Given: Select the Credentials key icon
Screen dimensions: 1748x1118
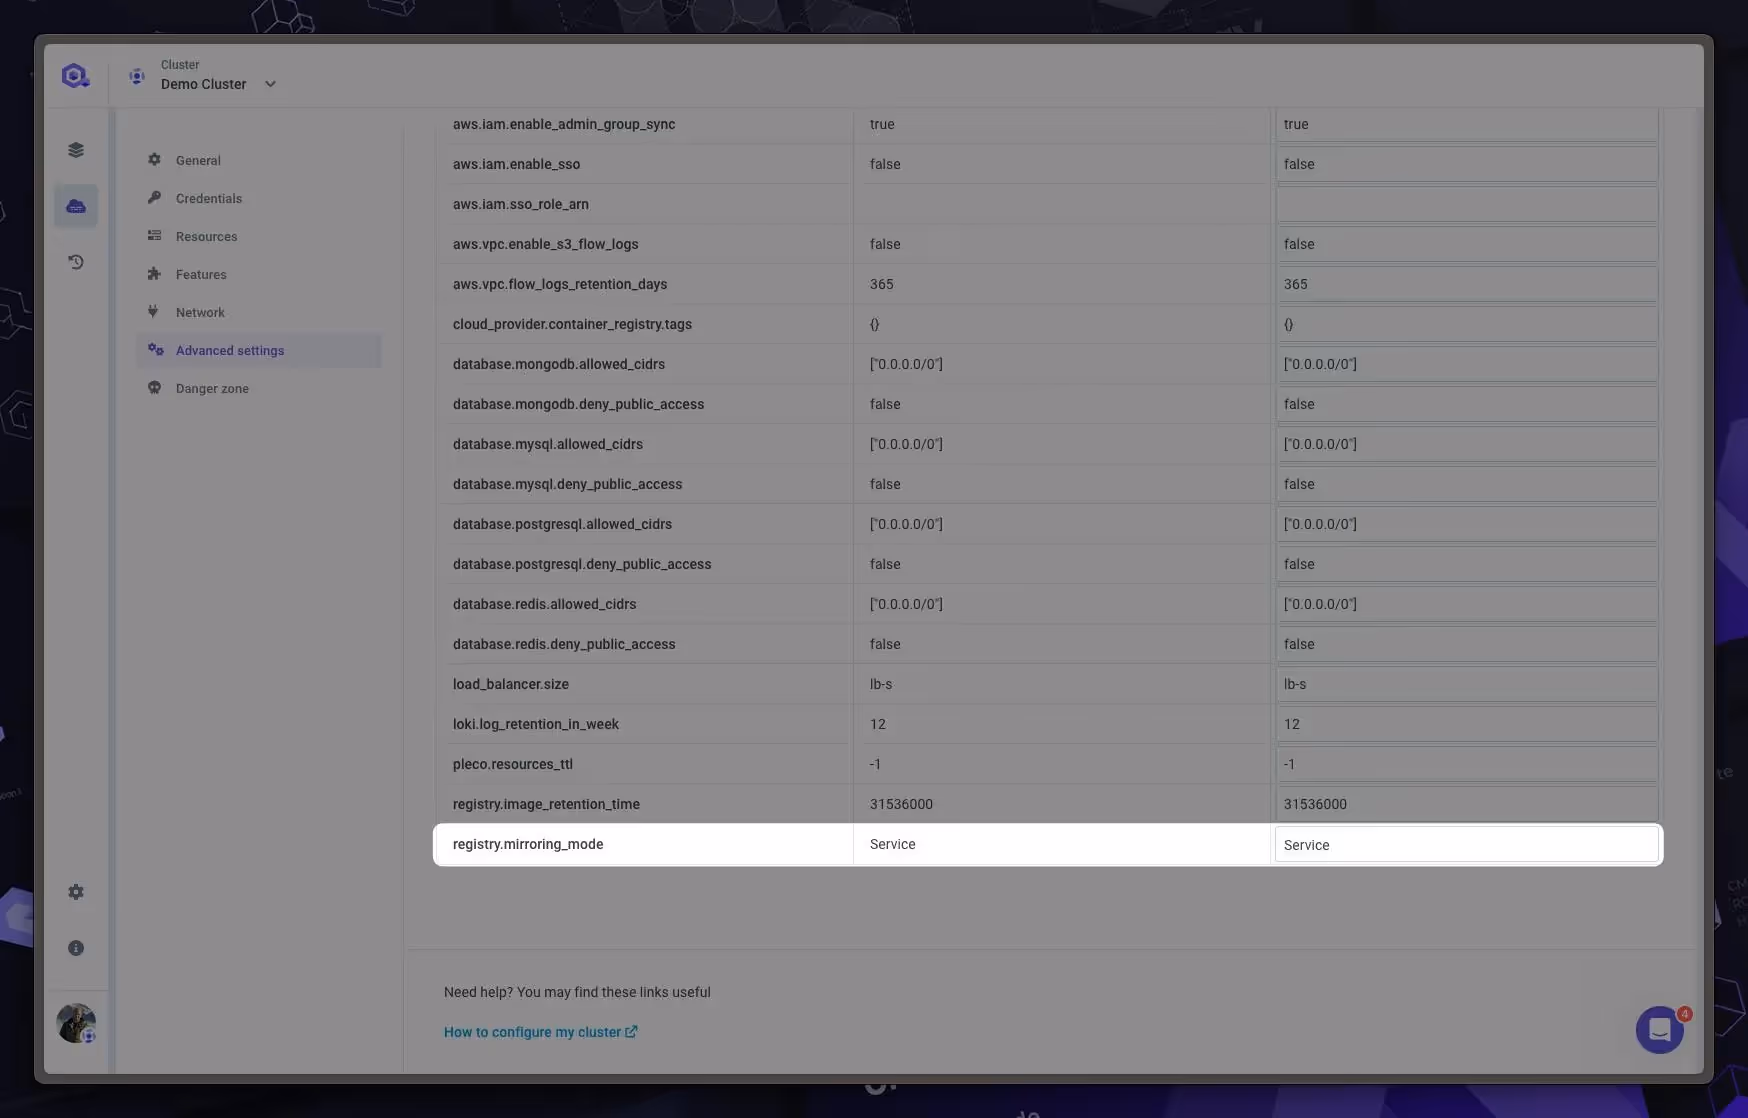Looking at the screenshot, I should 208,198.
